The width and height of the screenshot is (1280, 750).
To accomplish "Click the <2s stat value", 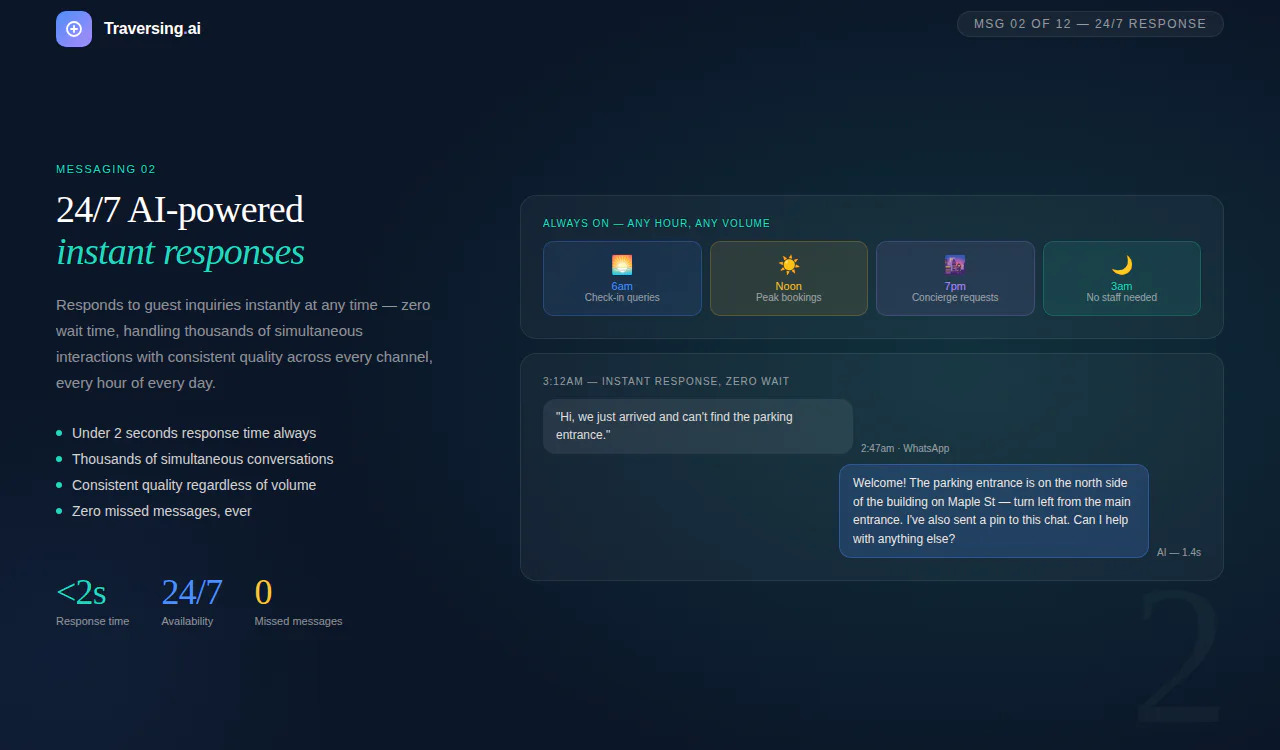I will coord(81,592).
